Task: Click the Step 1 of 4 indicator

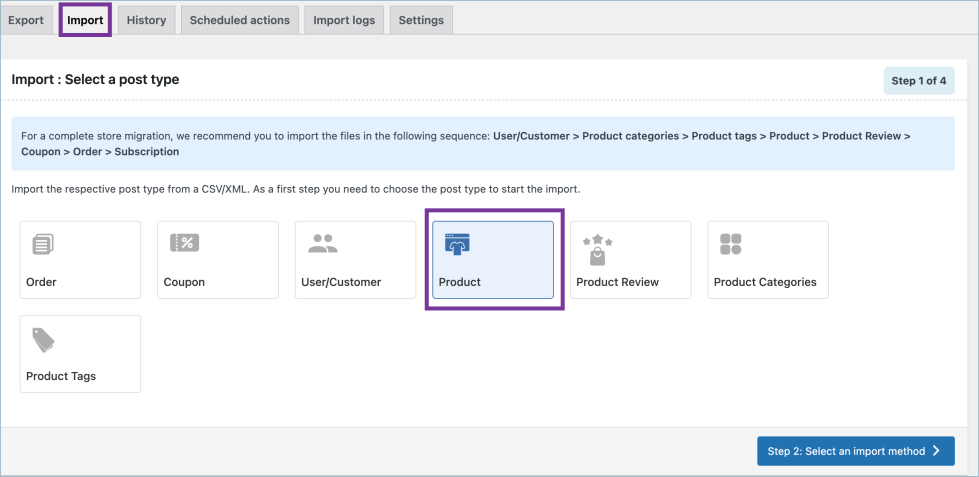Action: pyautogui.click(x=919, y=81)
